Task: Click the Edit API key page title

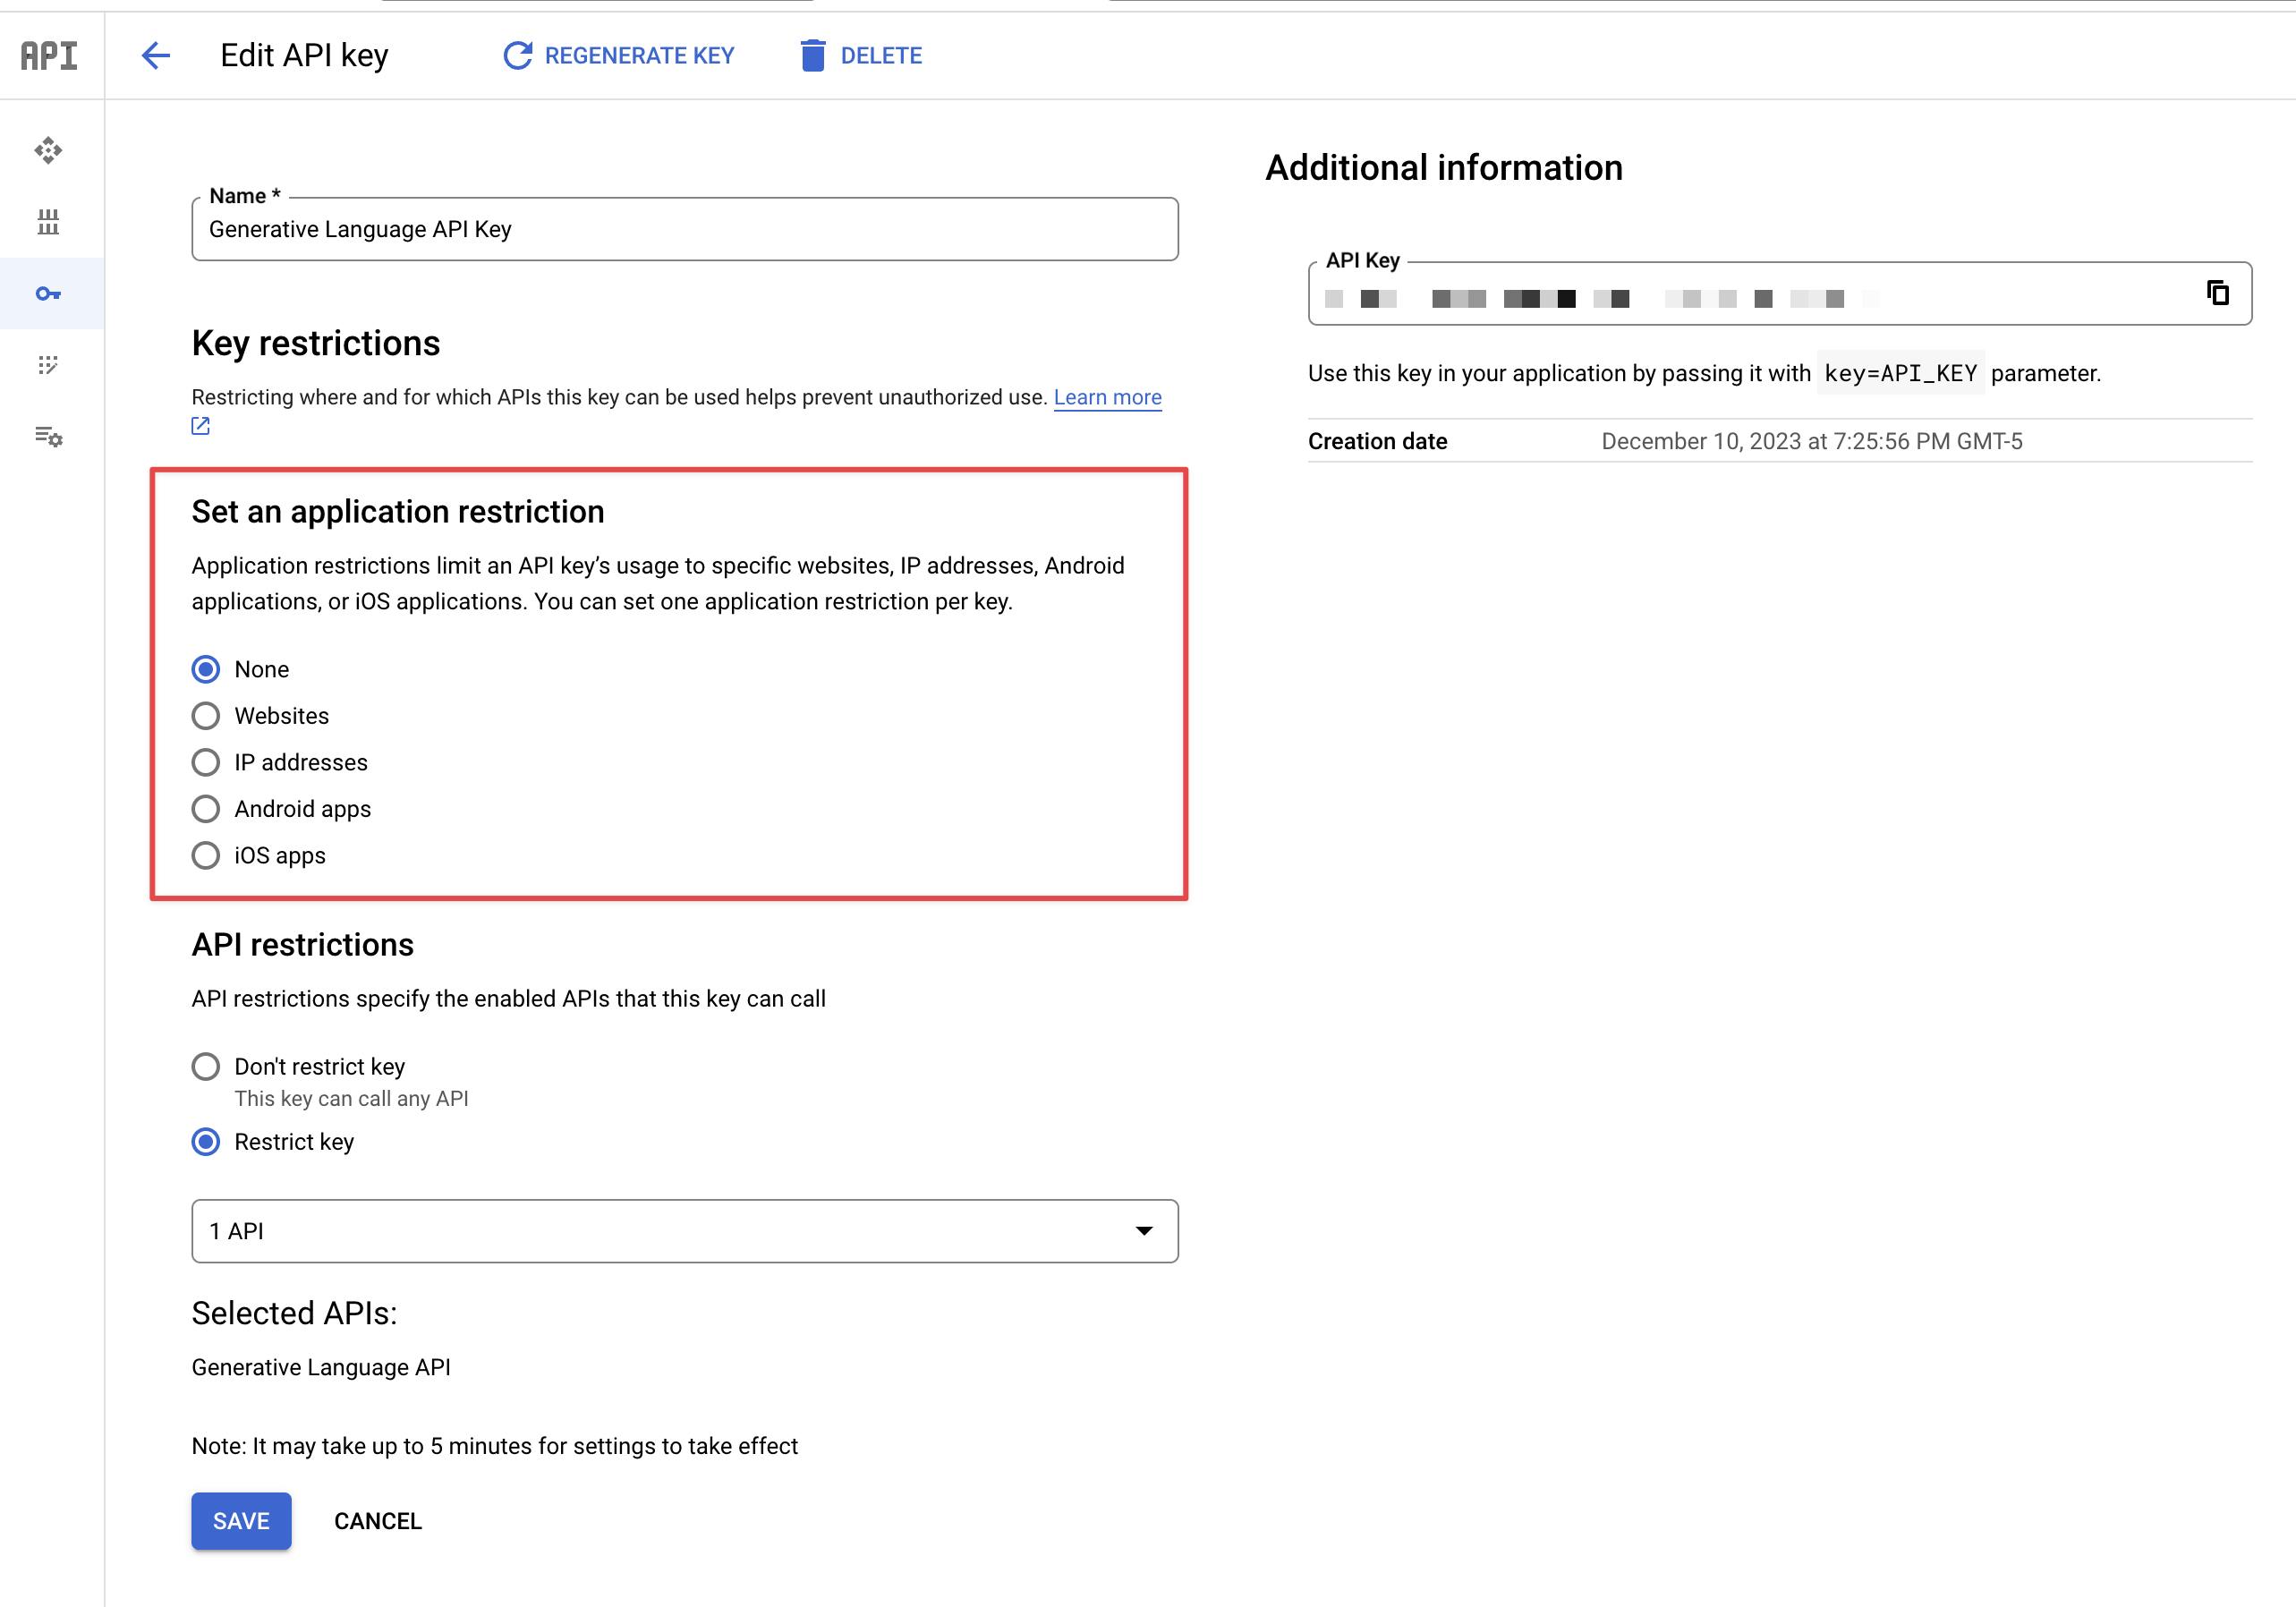Action: [304, 55]
